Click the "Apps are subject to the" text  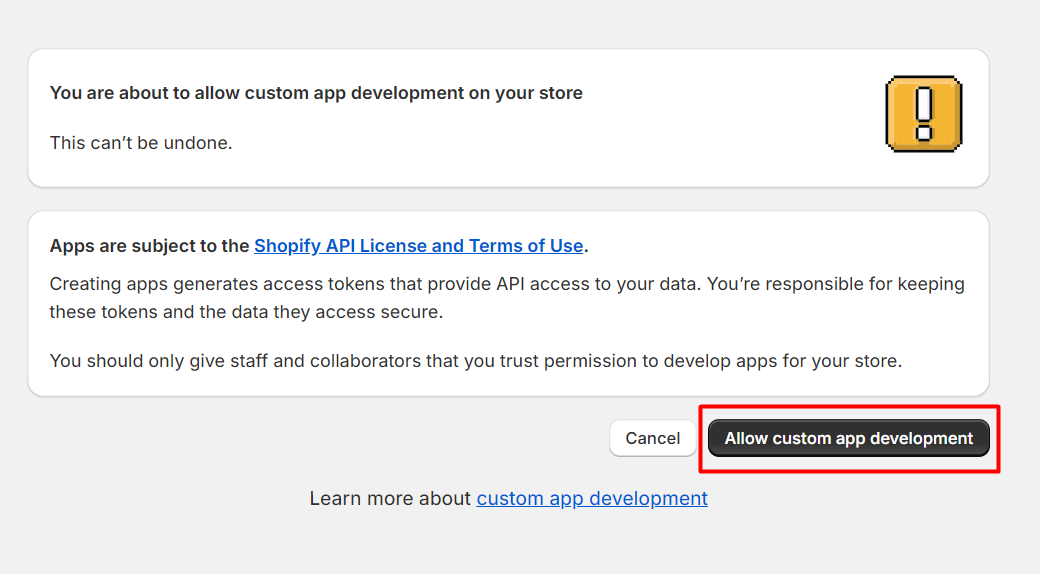149,246
